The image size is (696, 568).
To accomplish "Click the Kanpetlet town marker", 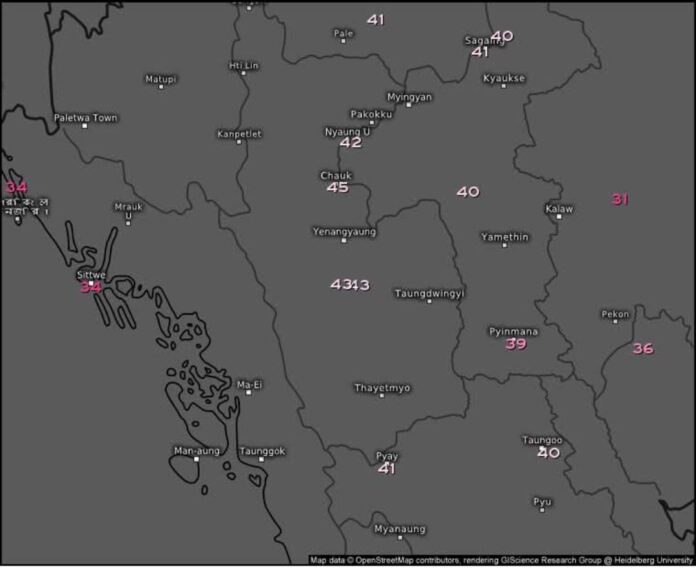I will tap(239, 142).
